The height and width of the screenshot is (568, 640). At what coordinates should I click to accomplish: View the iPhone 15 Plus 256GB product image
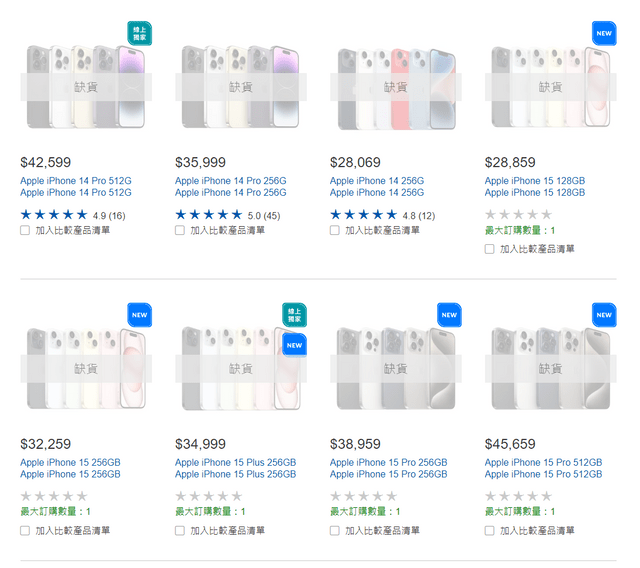click(x=241, y=368)
